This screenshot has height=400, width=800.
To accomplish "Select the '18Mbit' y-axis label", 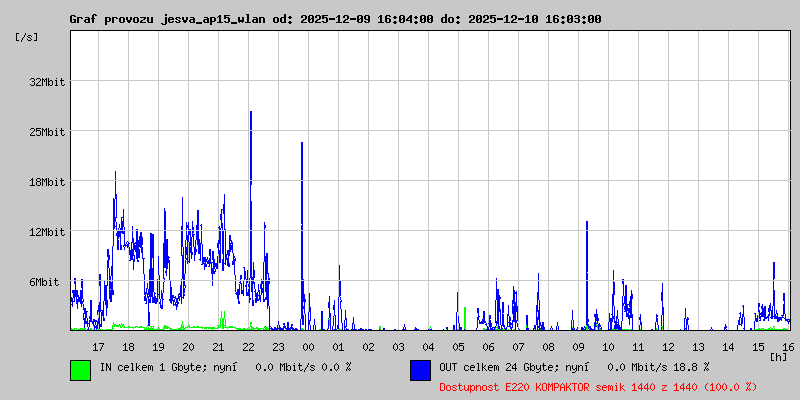I will 47,182.
